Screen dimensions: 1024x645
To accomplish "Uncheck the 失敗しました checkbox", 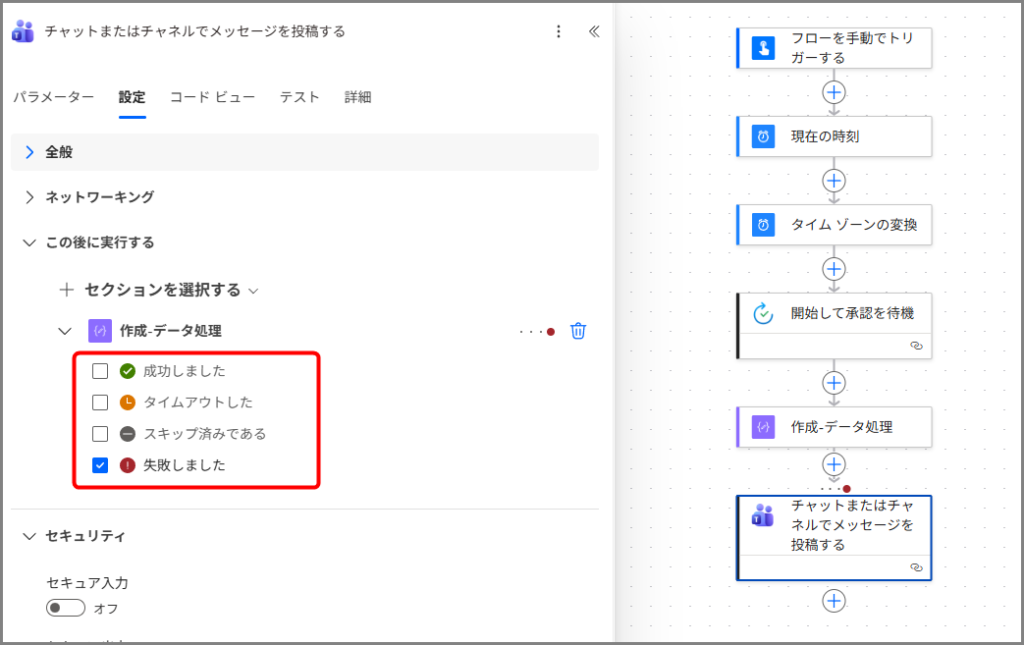I will pos(100,465).
